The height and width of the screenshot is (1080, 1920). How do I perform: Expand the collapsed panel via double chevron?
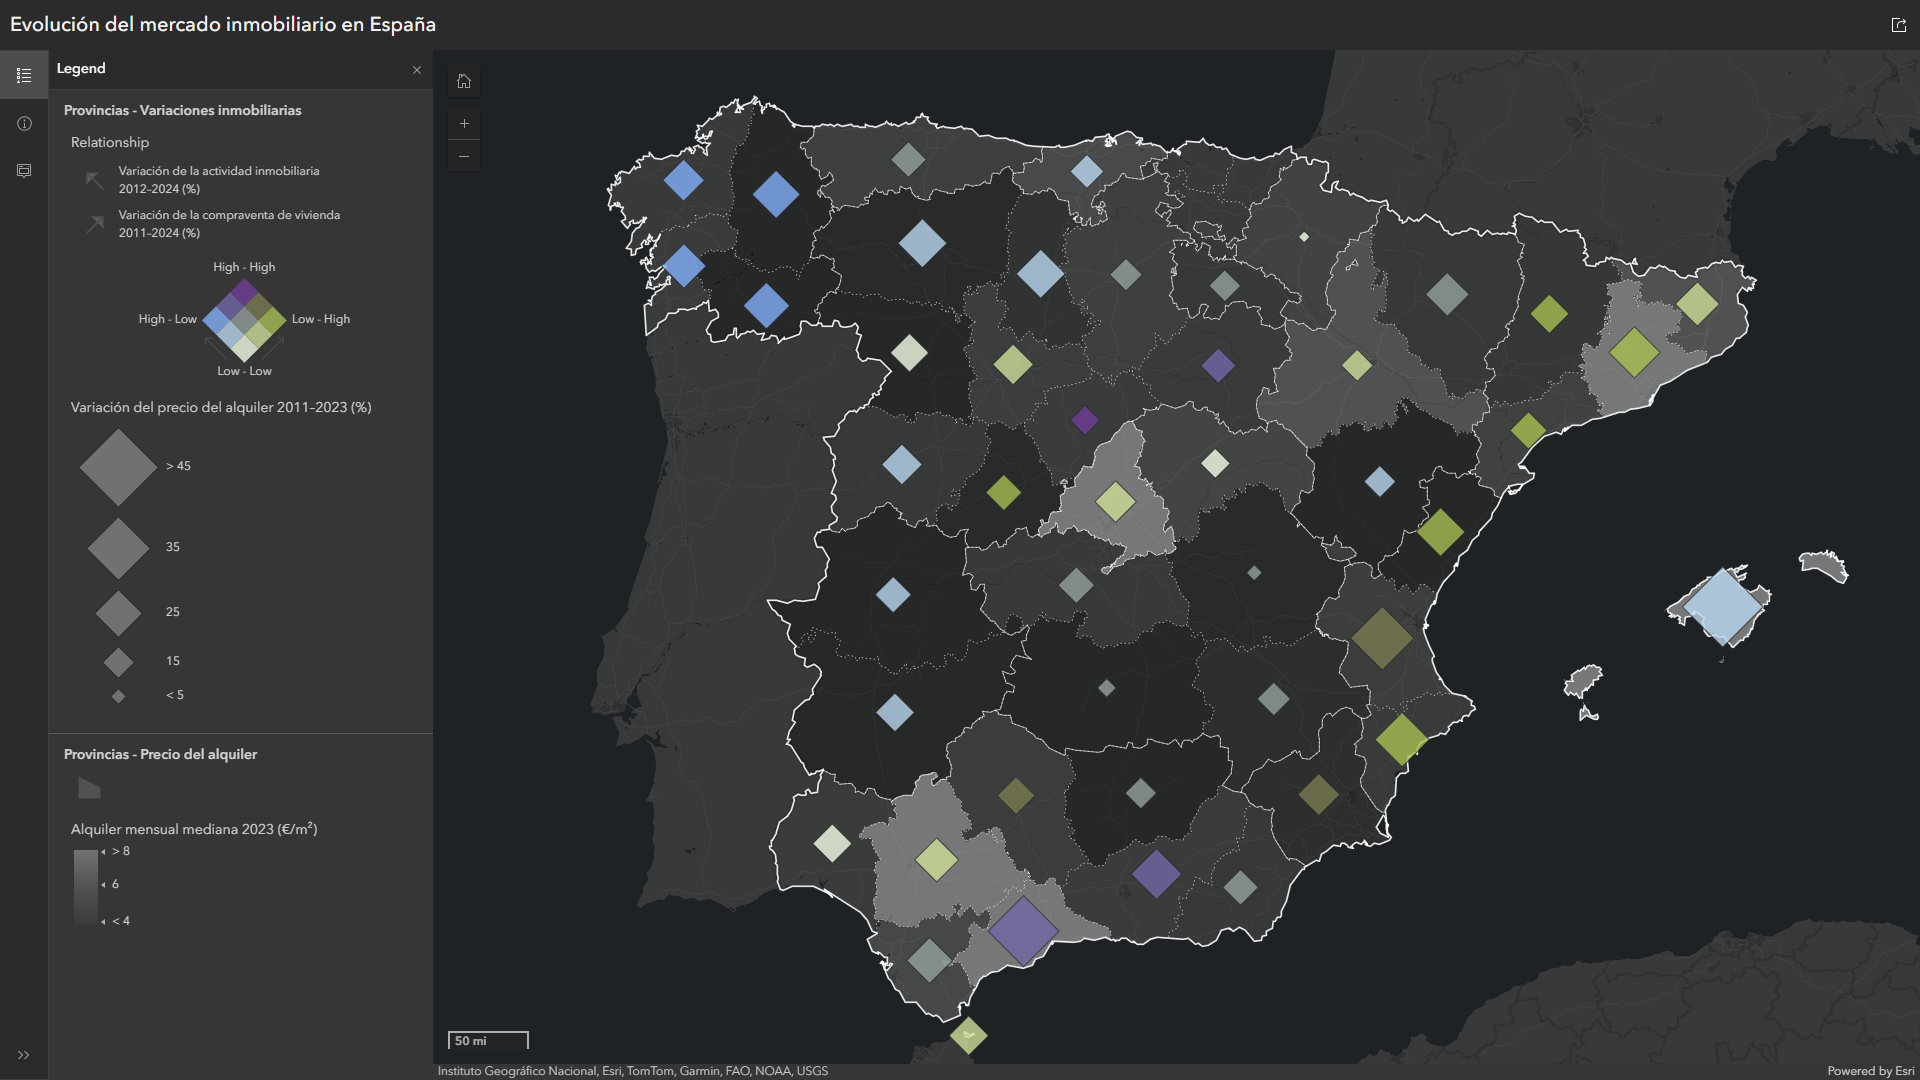pos(24,1053)
